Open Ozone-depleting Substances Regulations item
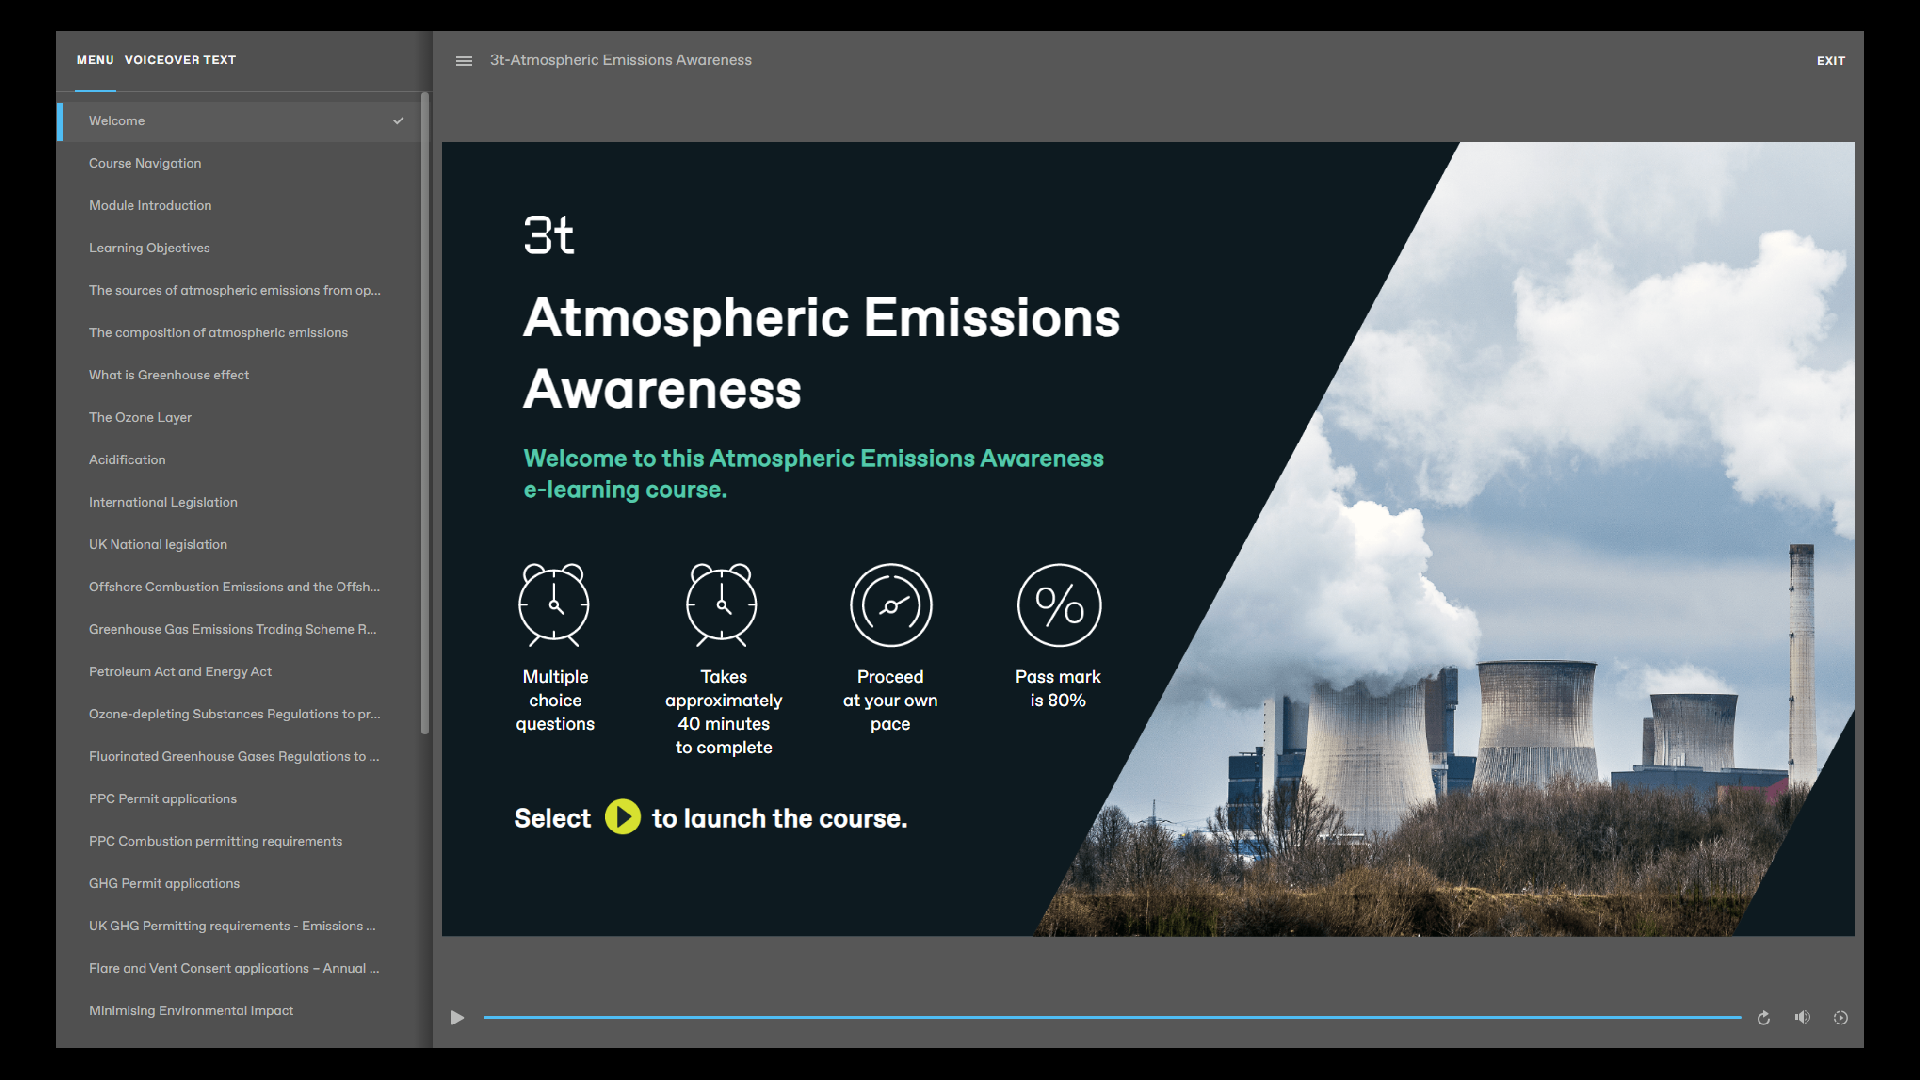The width and height of the screenshot is (1920, 1080). pos(240,714)
